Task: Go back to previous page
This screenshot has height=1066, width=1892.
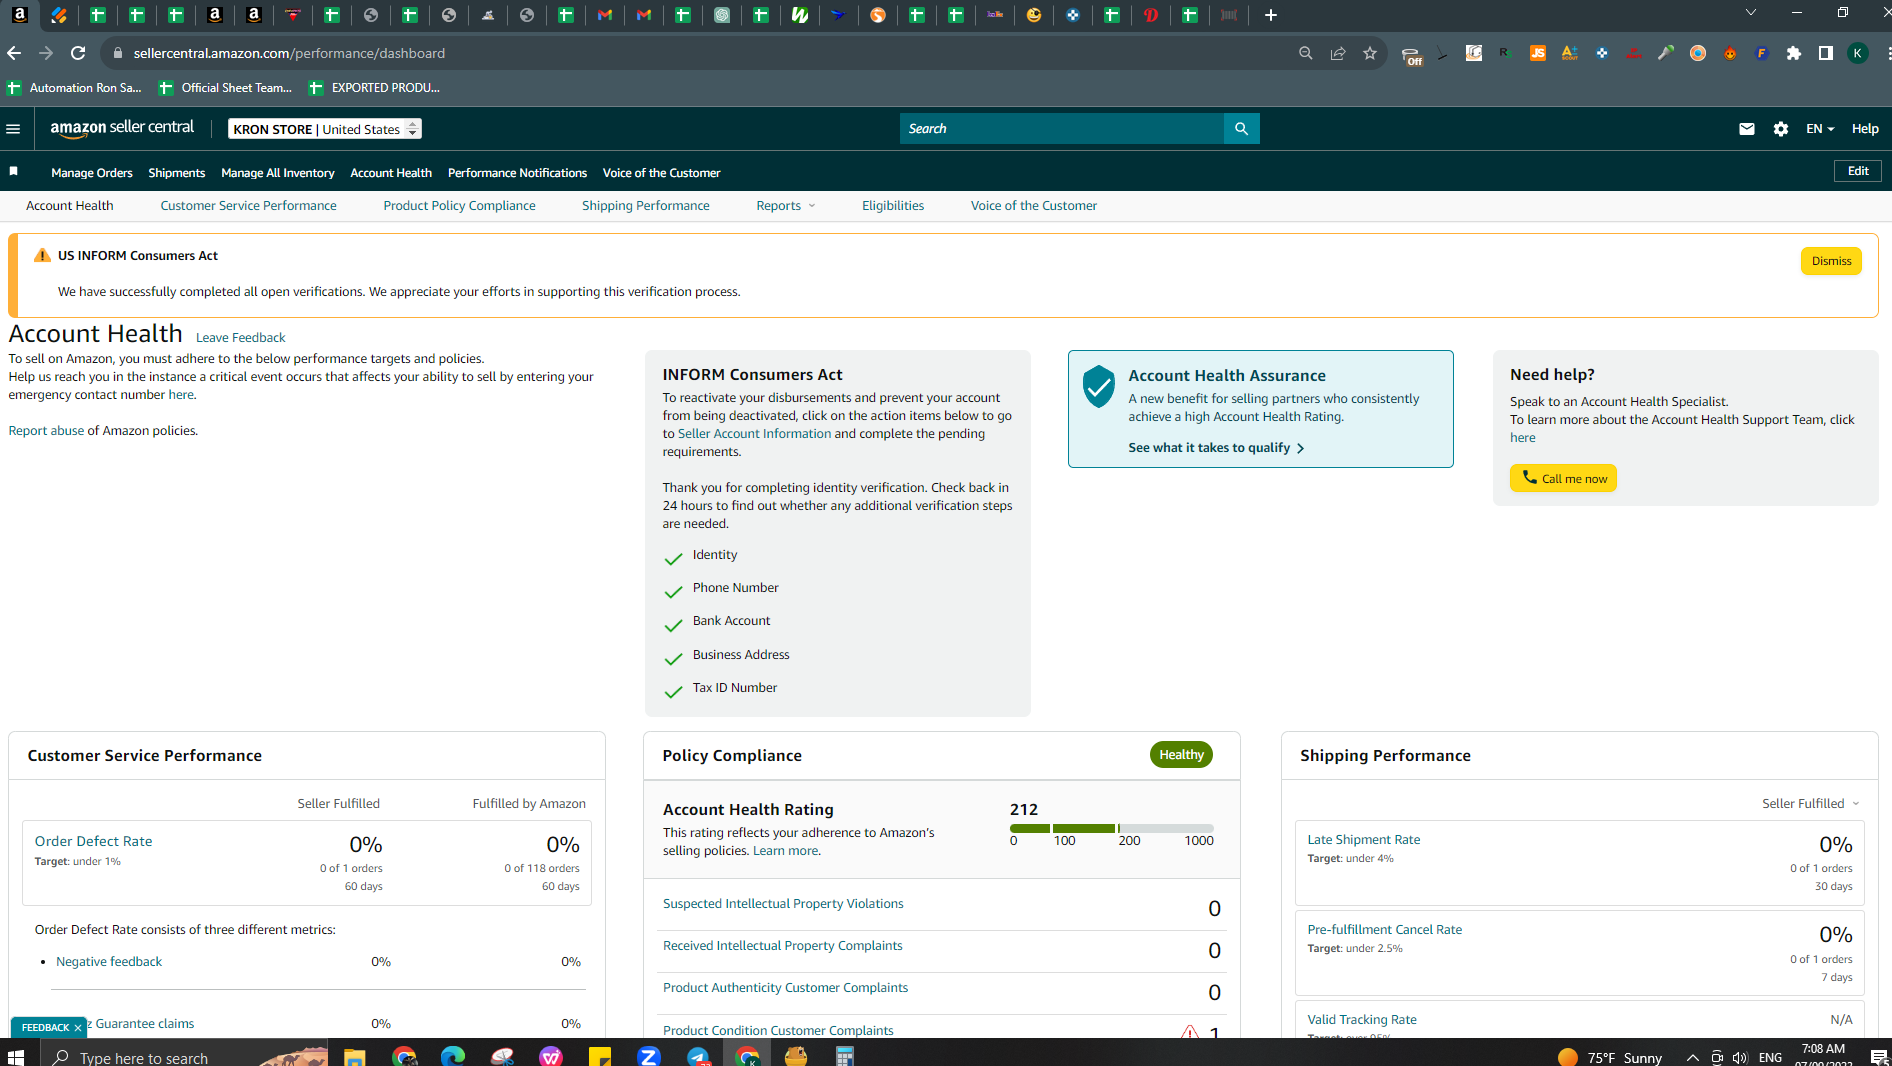Action: tap(14, 53)
